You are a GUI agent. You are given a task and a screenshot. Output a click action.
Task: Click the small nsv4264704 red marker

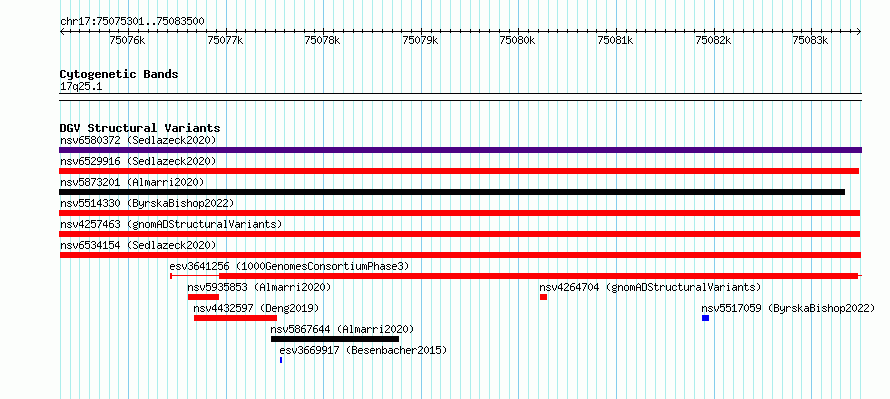pos(543,297)
